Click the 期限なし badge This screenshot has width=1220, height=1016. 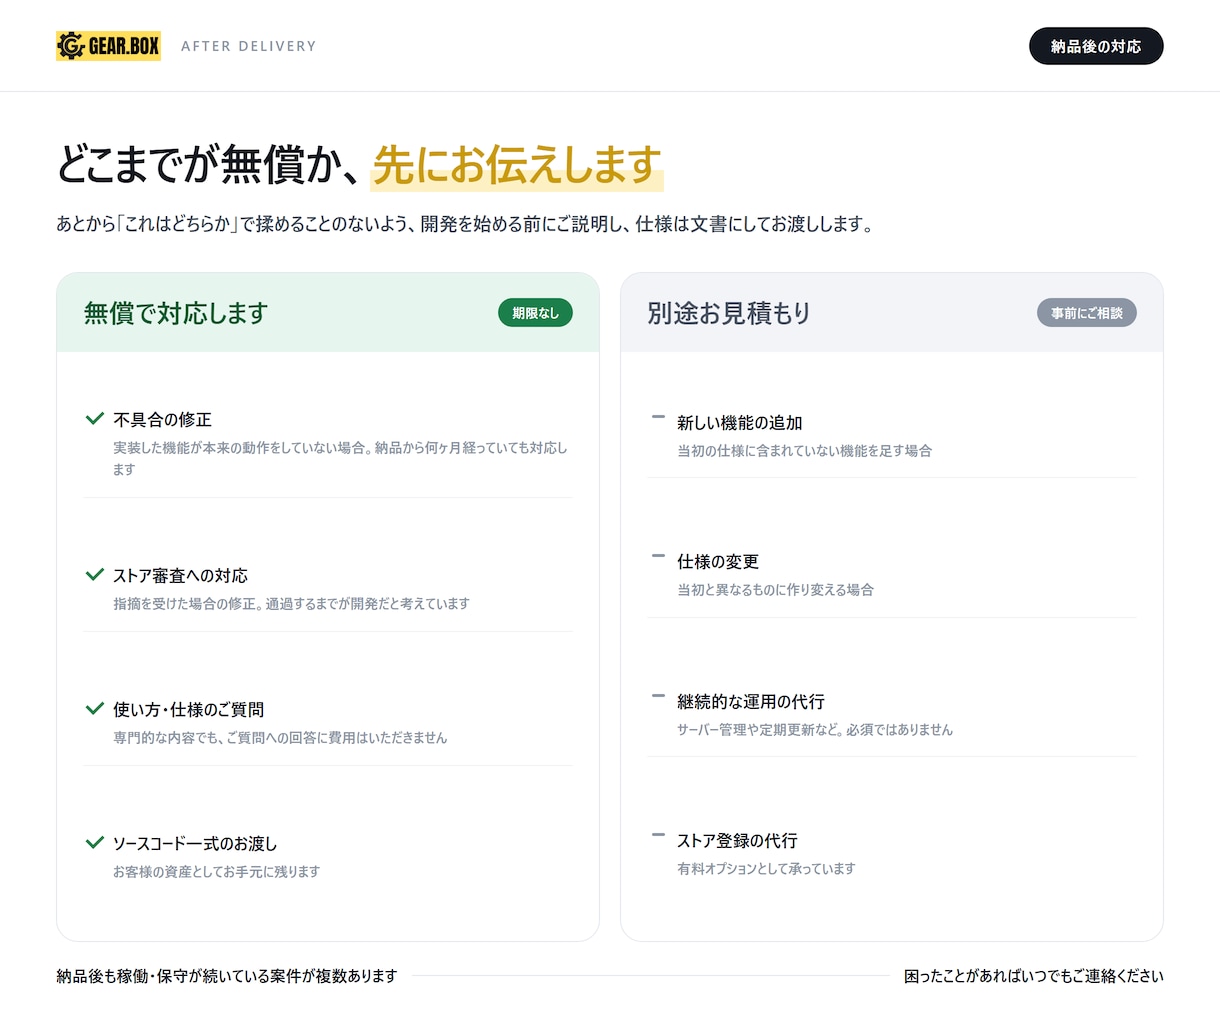[x=535, y=313]
